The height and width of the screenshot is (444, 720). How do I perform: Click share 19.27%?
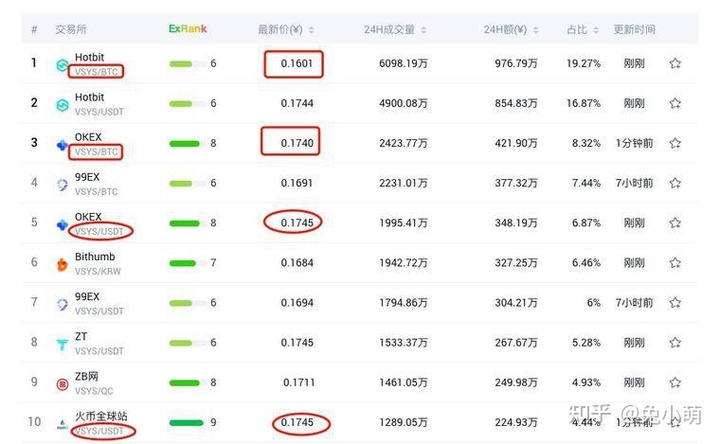pos(583,63)
